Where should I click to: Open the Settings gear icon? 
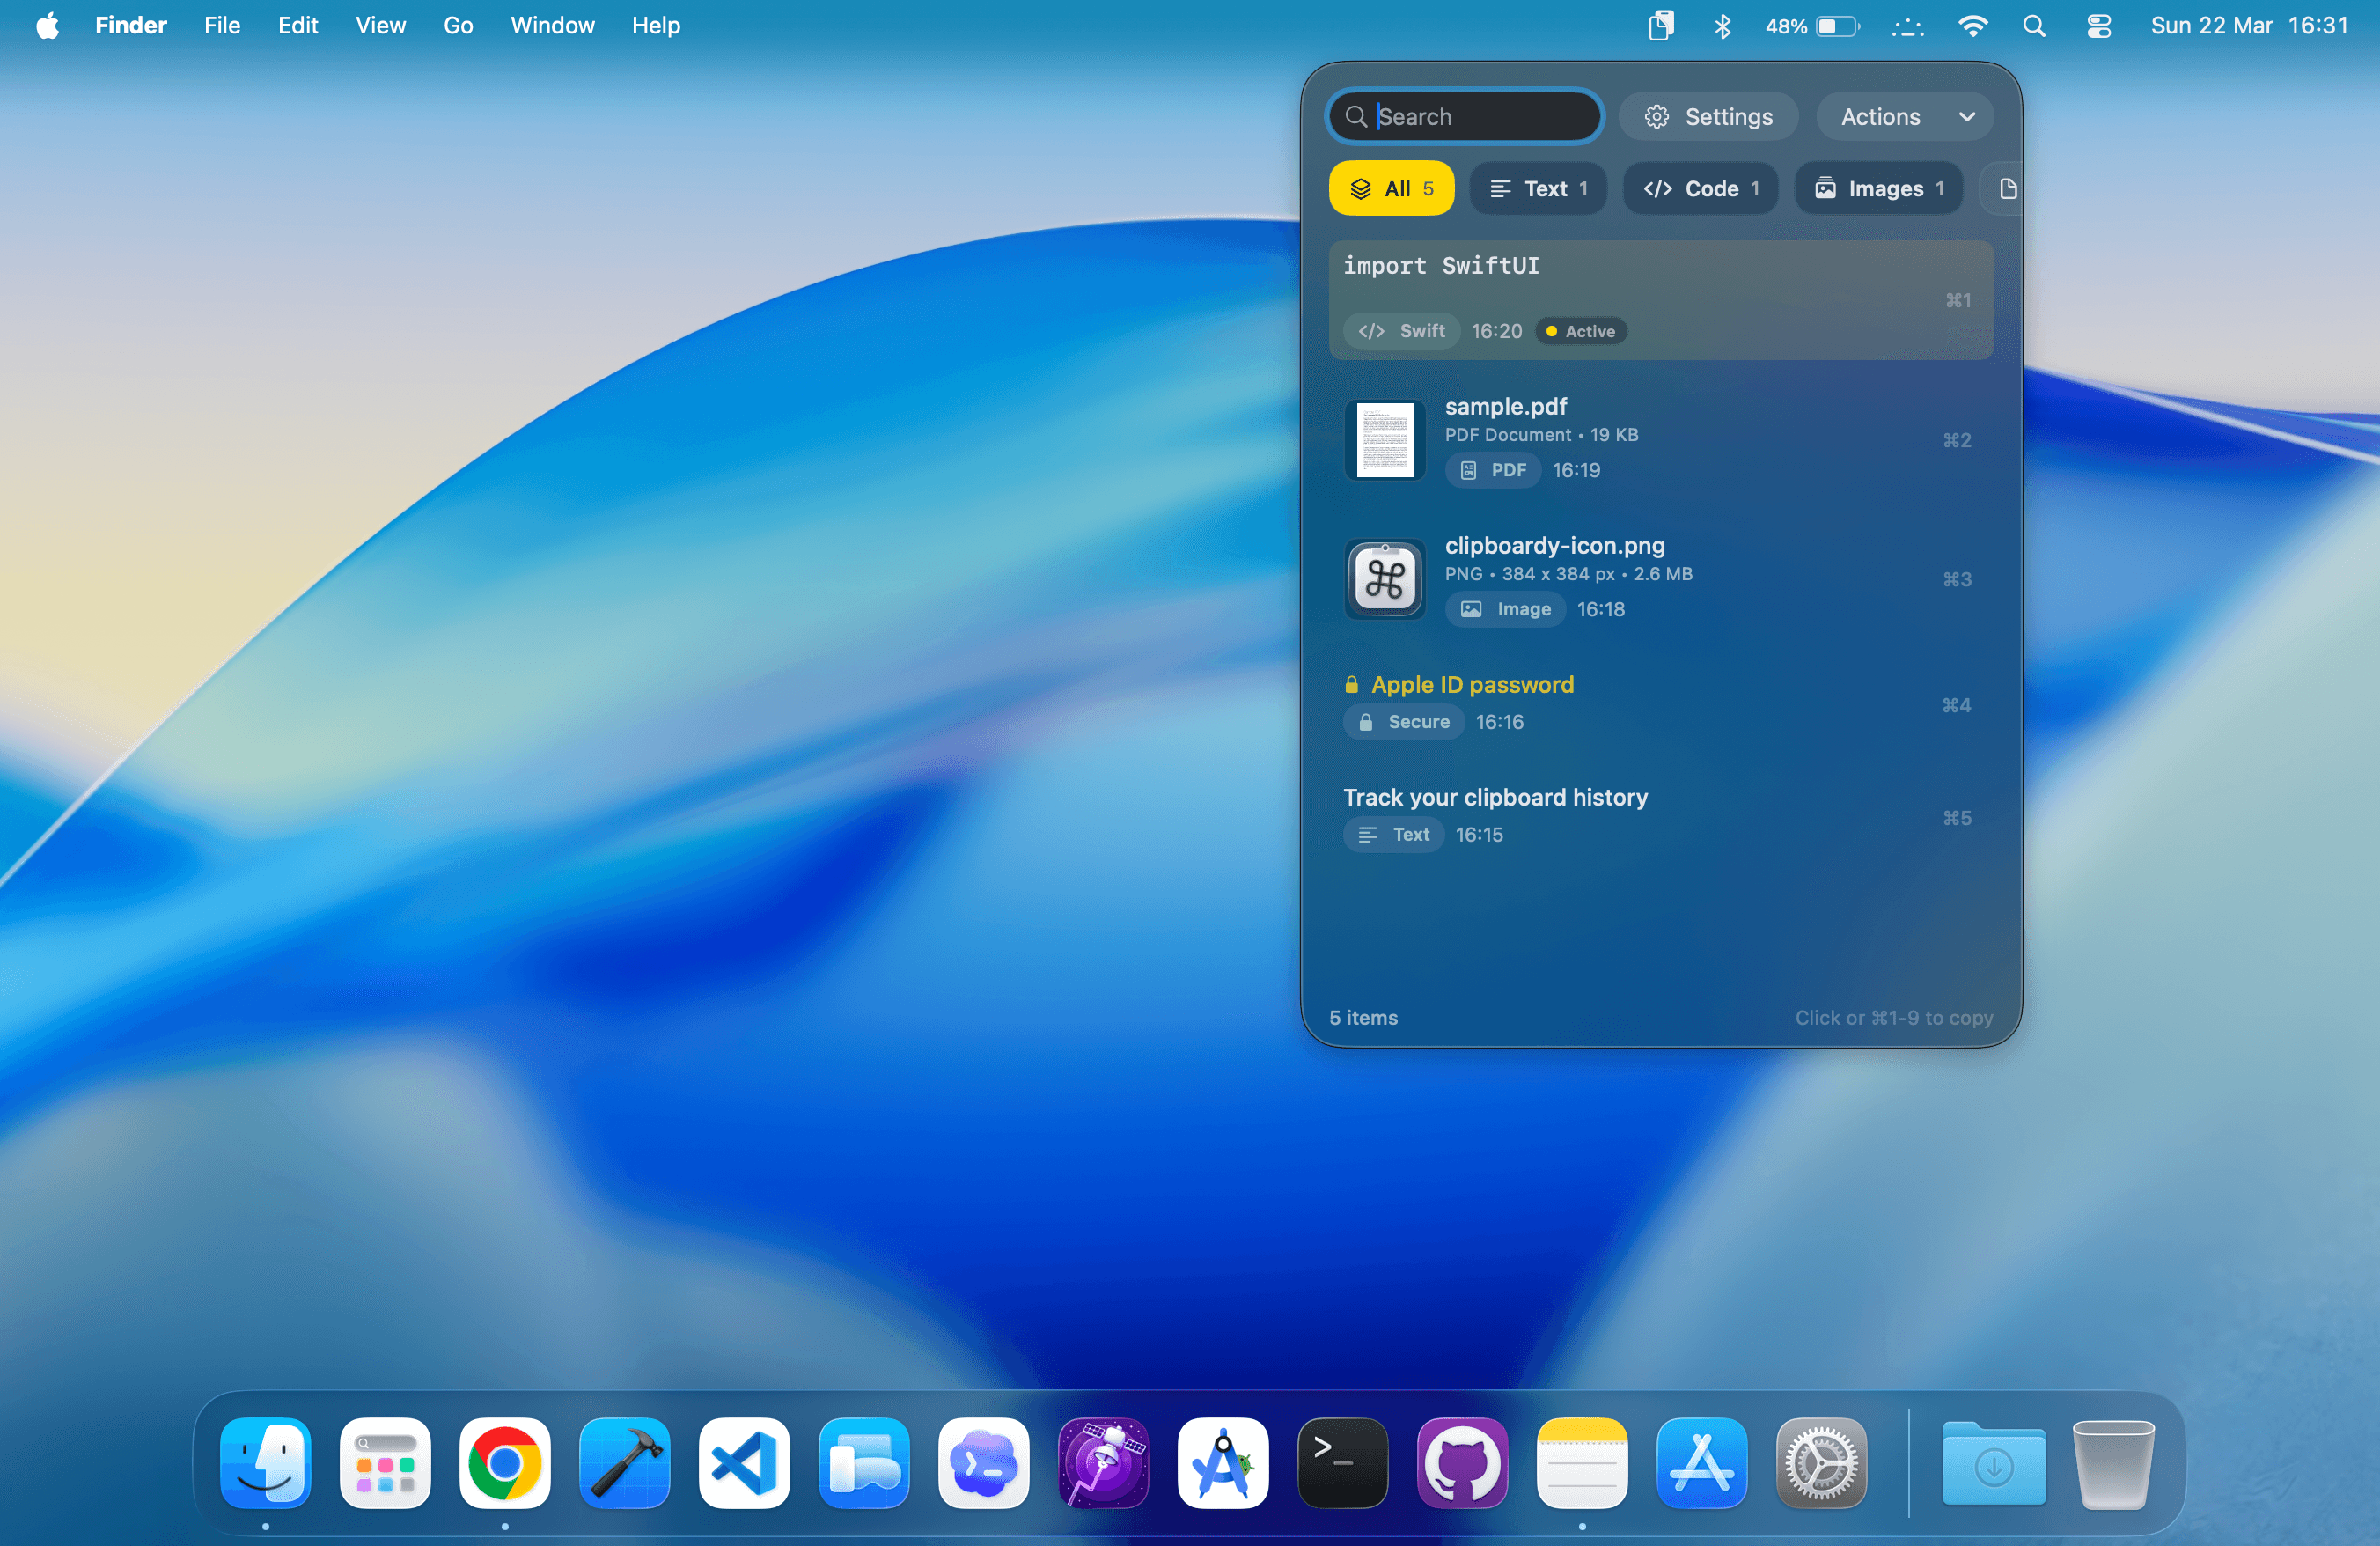(1657, 116)
